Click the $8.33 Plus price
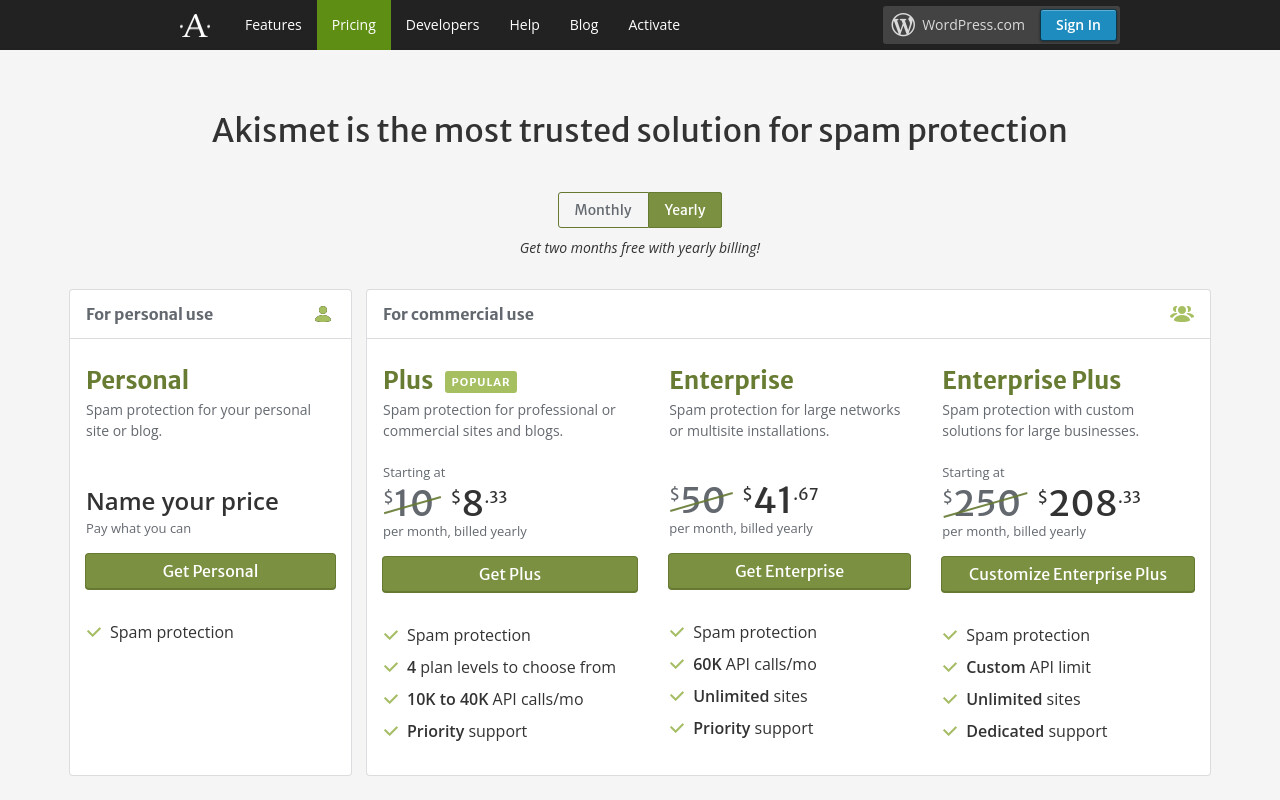Viewport: 1280px width, 800px height. click(x=479, y=501)
